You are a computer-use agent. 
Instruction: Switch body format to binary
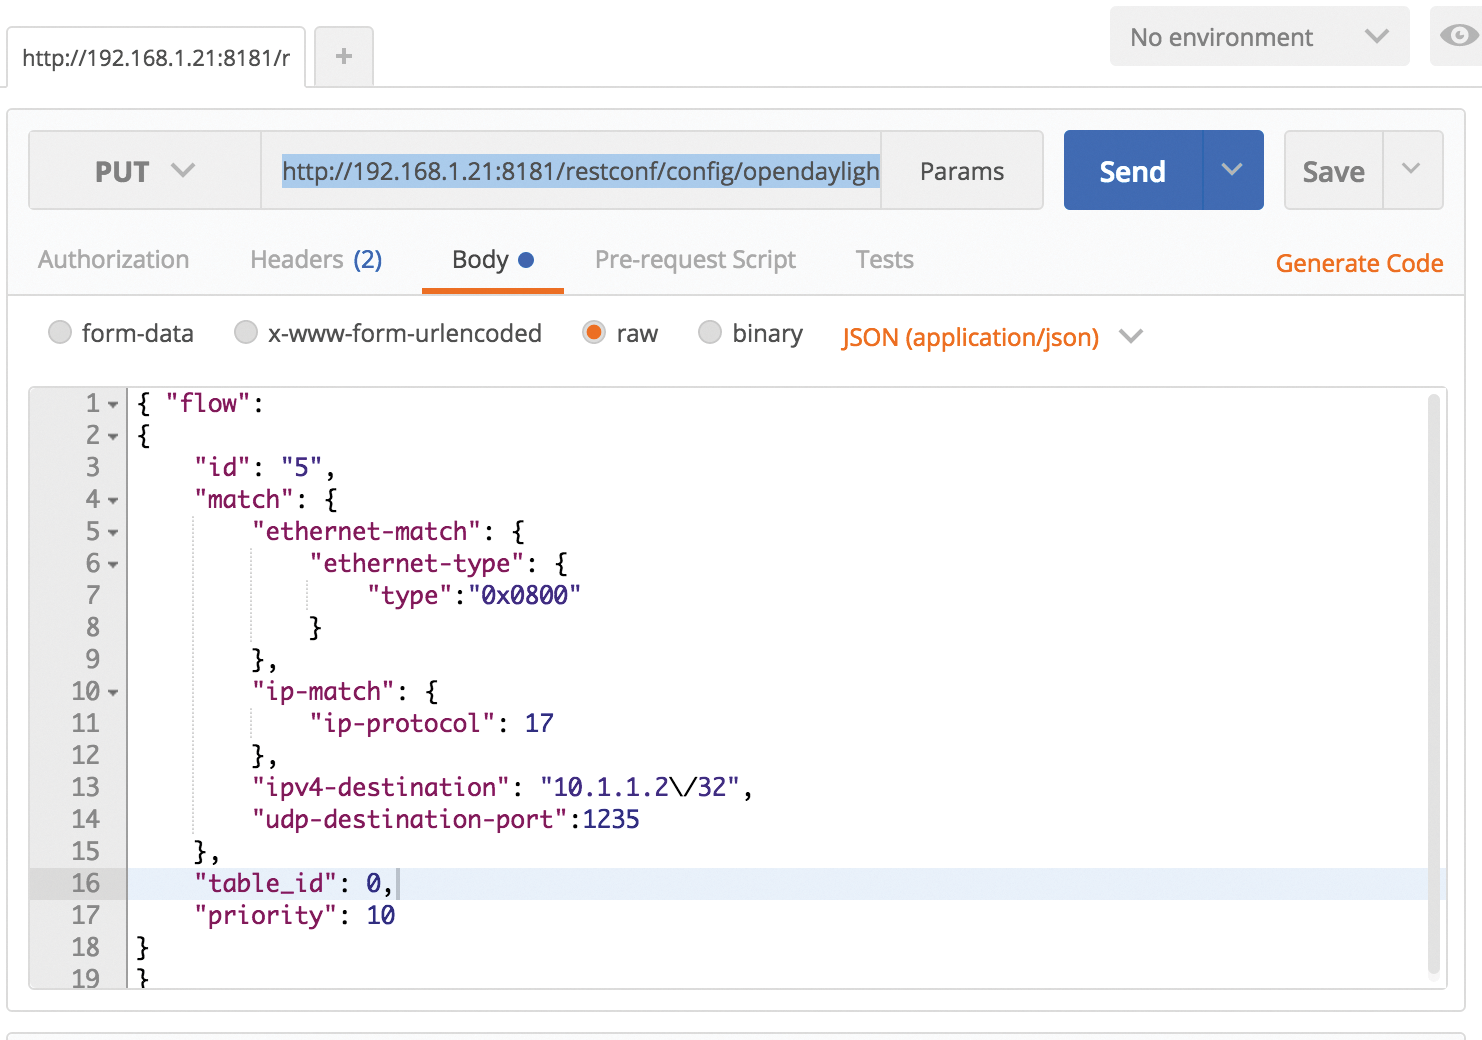pyautogui.click(x=710, y=332)
